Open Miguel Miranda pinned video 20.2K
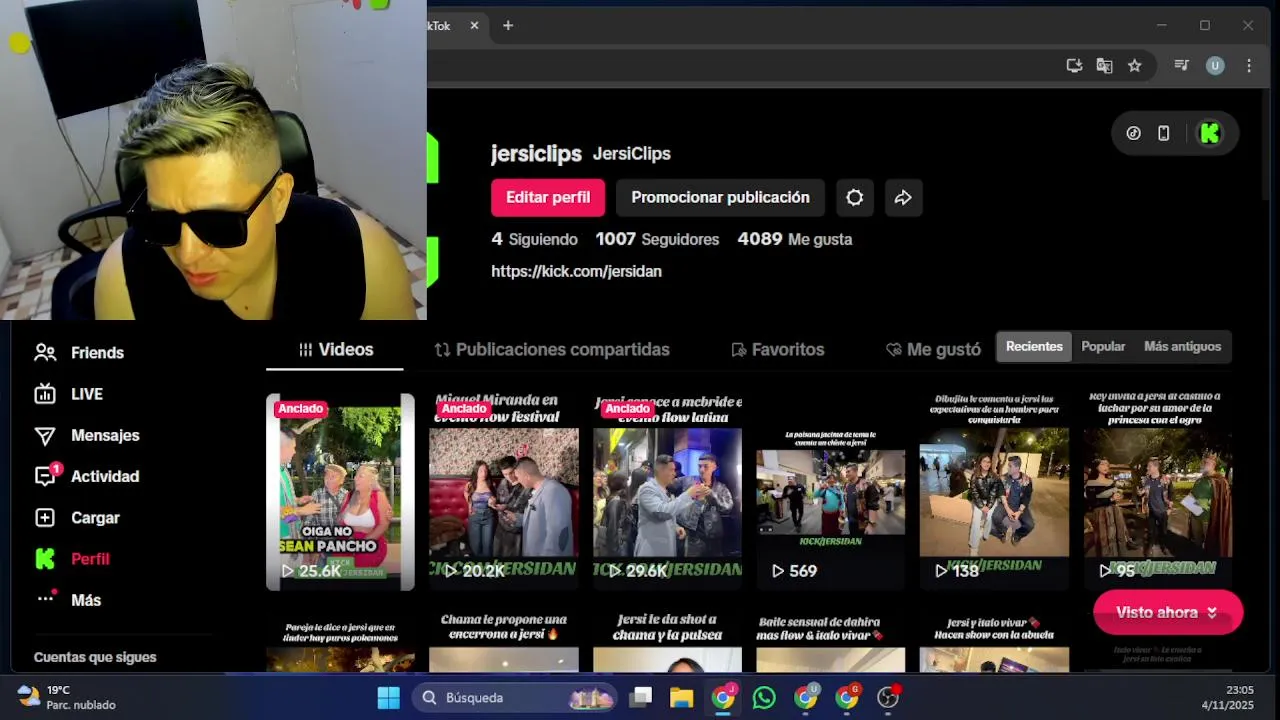The image size is (1280, 720). pyautogui.click(x=503, y=492)
